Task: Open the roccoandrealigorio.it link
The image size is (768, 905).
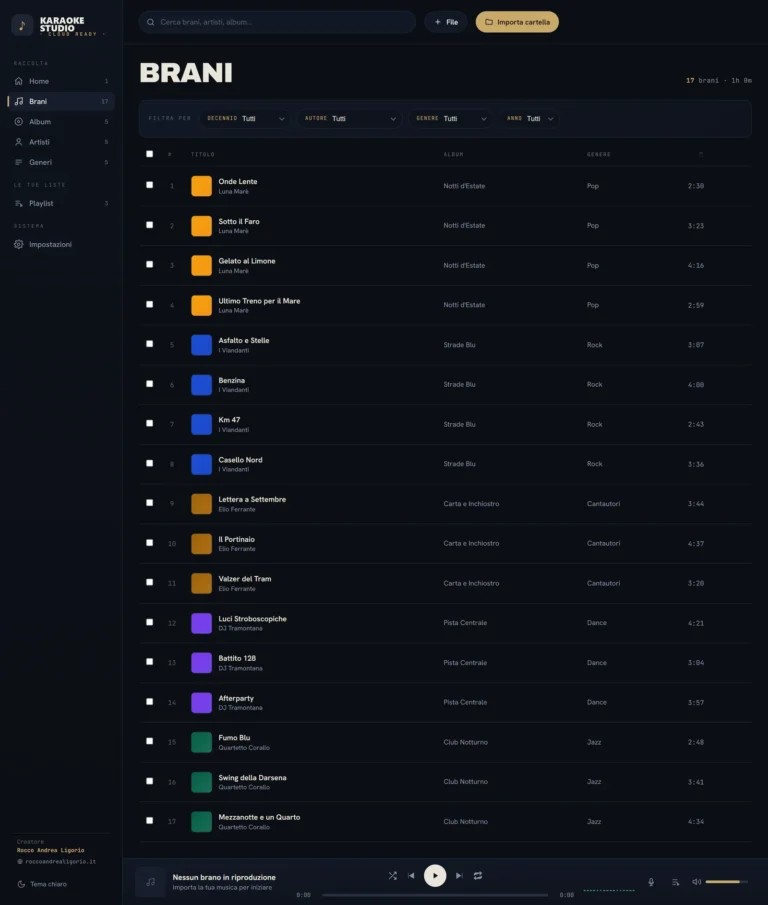Action: click(57, 861)
